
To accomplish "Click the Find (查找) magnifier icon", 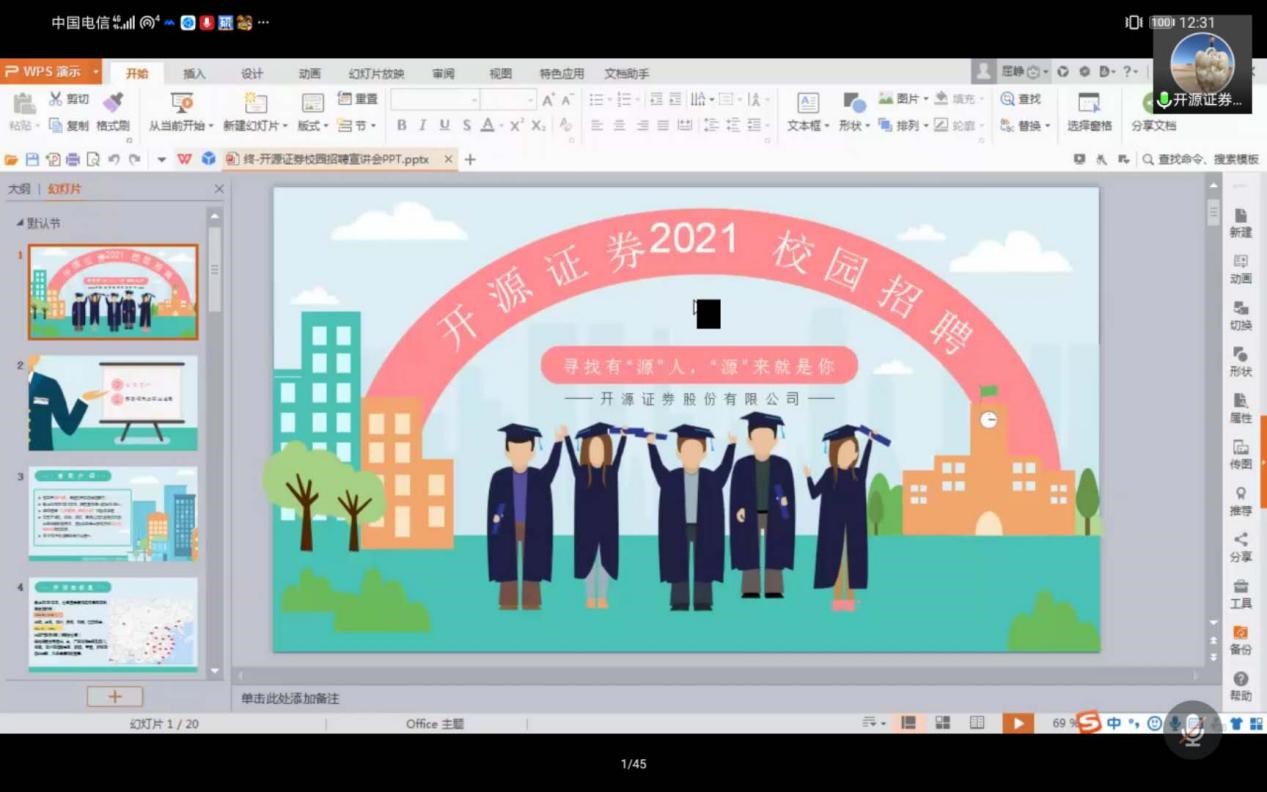I will (1007, 99).
